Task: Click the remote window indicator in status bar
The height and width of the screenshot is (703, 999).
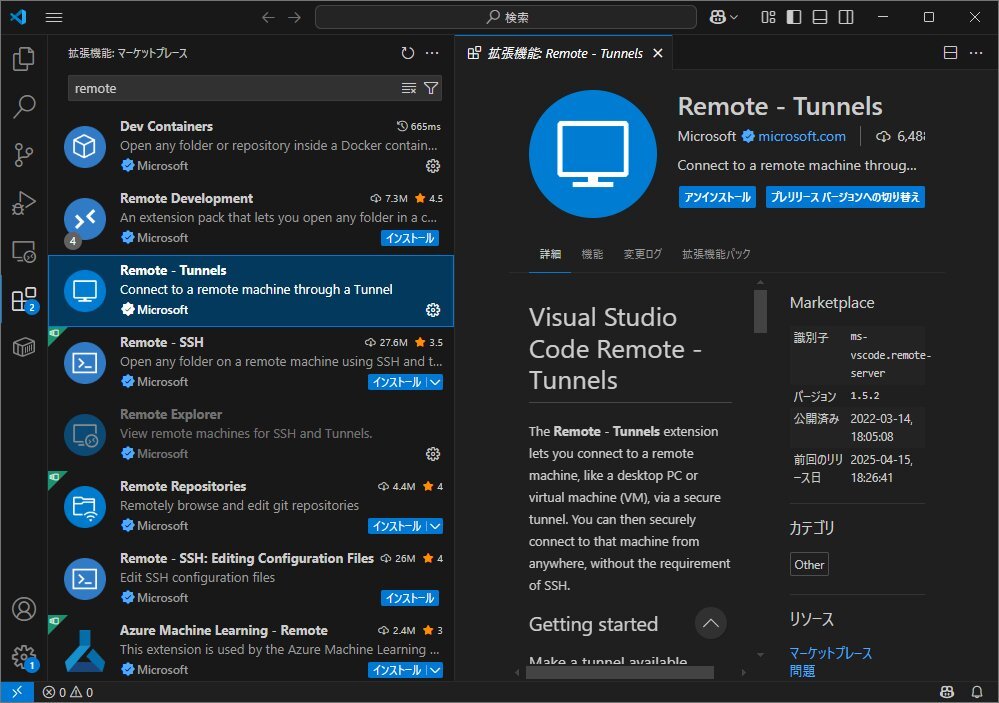Action: pyautogui.click(x=17, y=692)
